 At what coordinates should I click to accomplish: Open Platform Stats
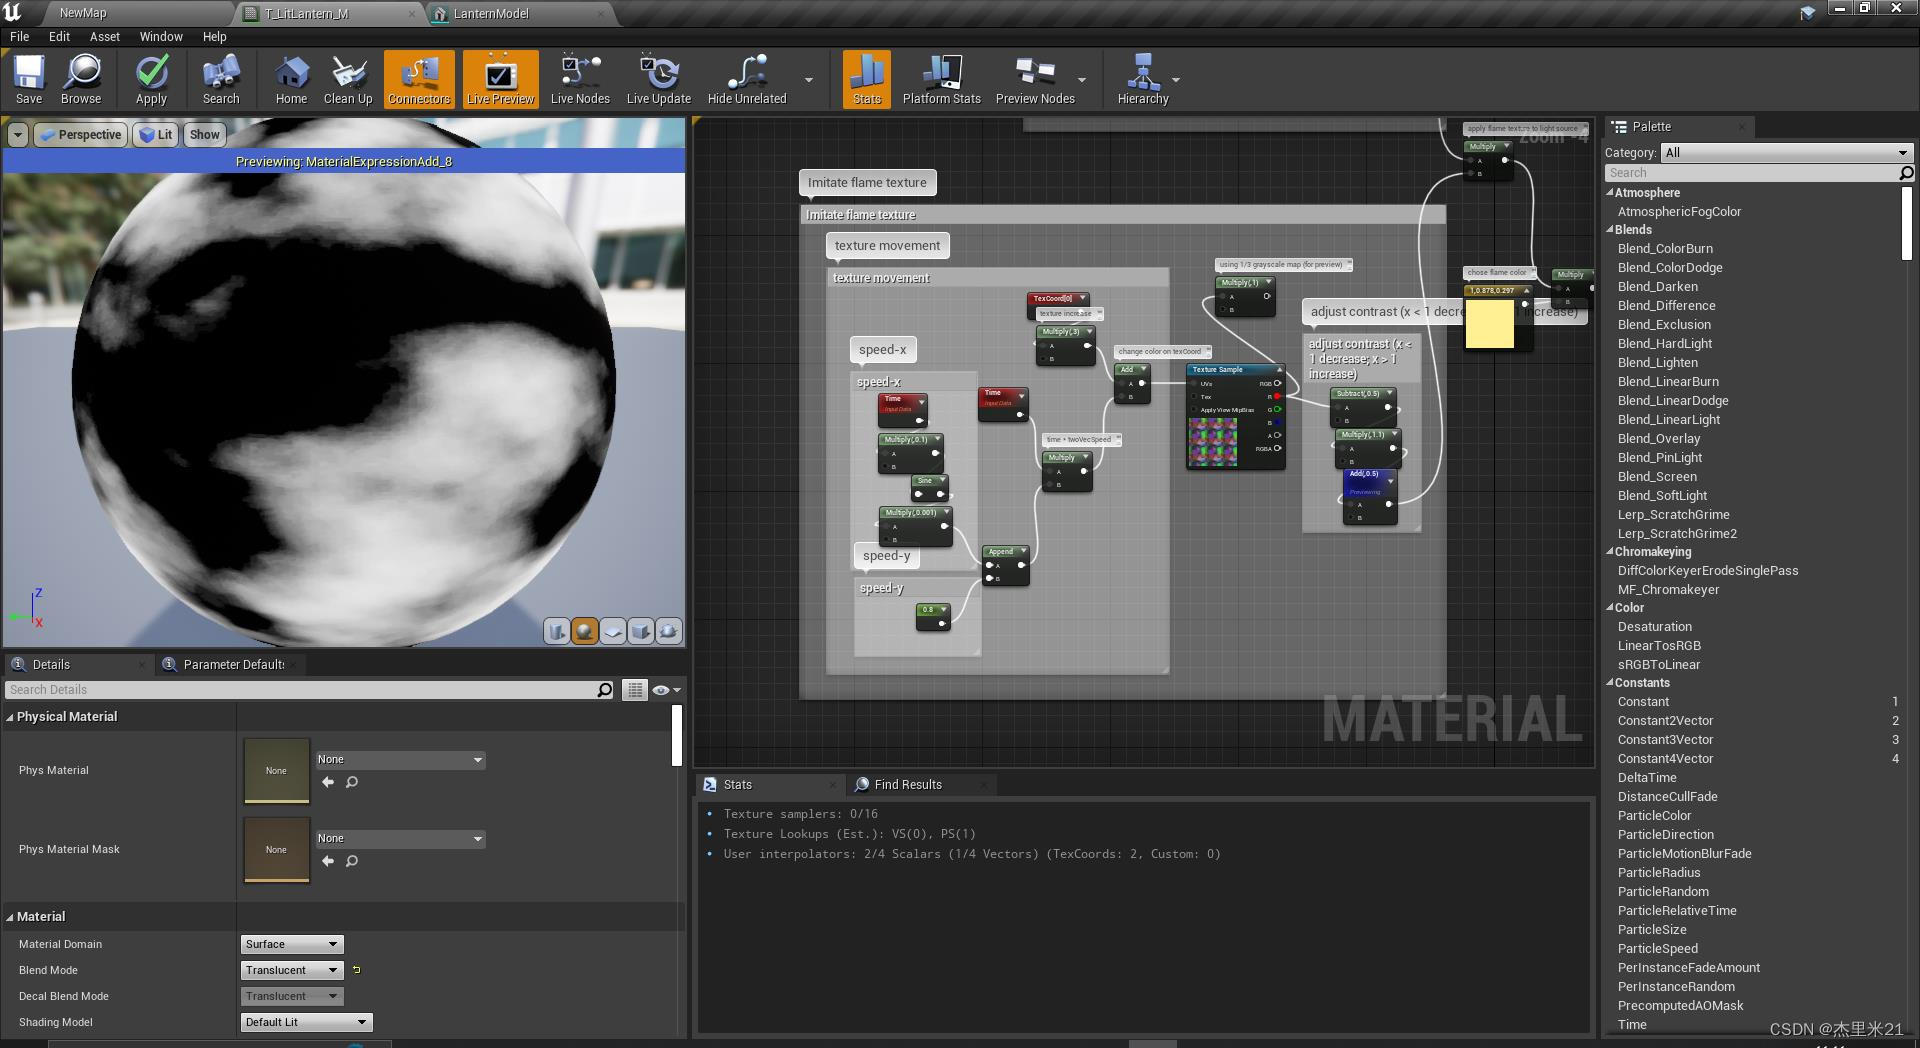tap(941, 79)
